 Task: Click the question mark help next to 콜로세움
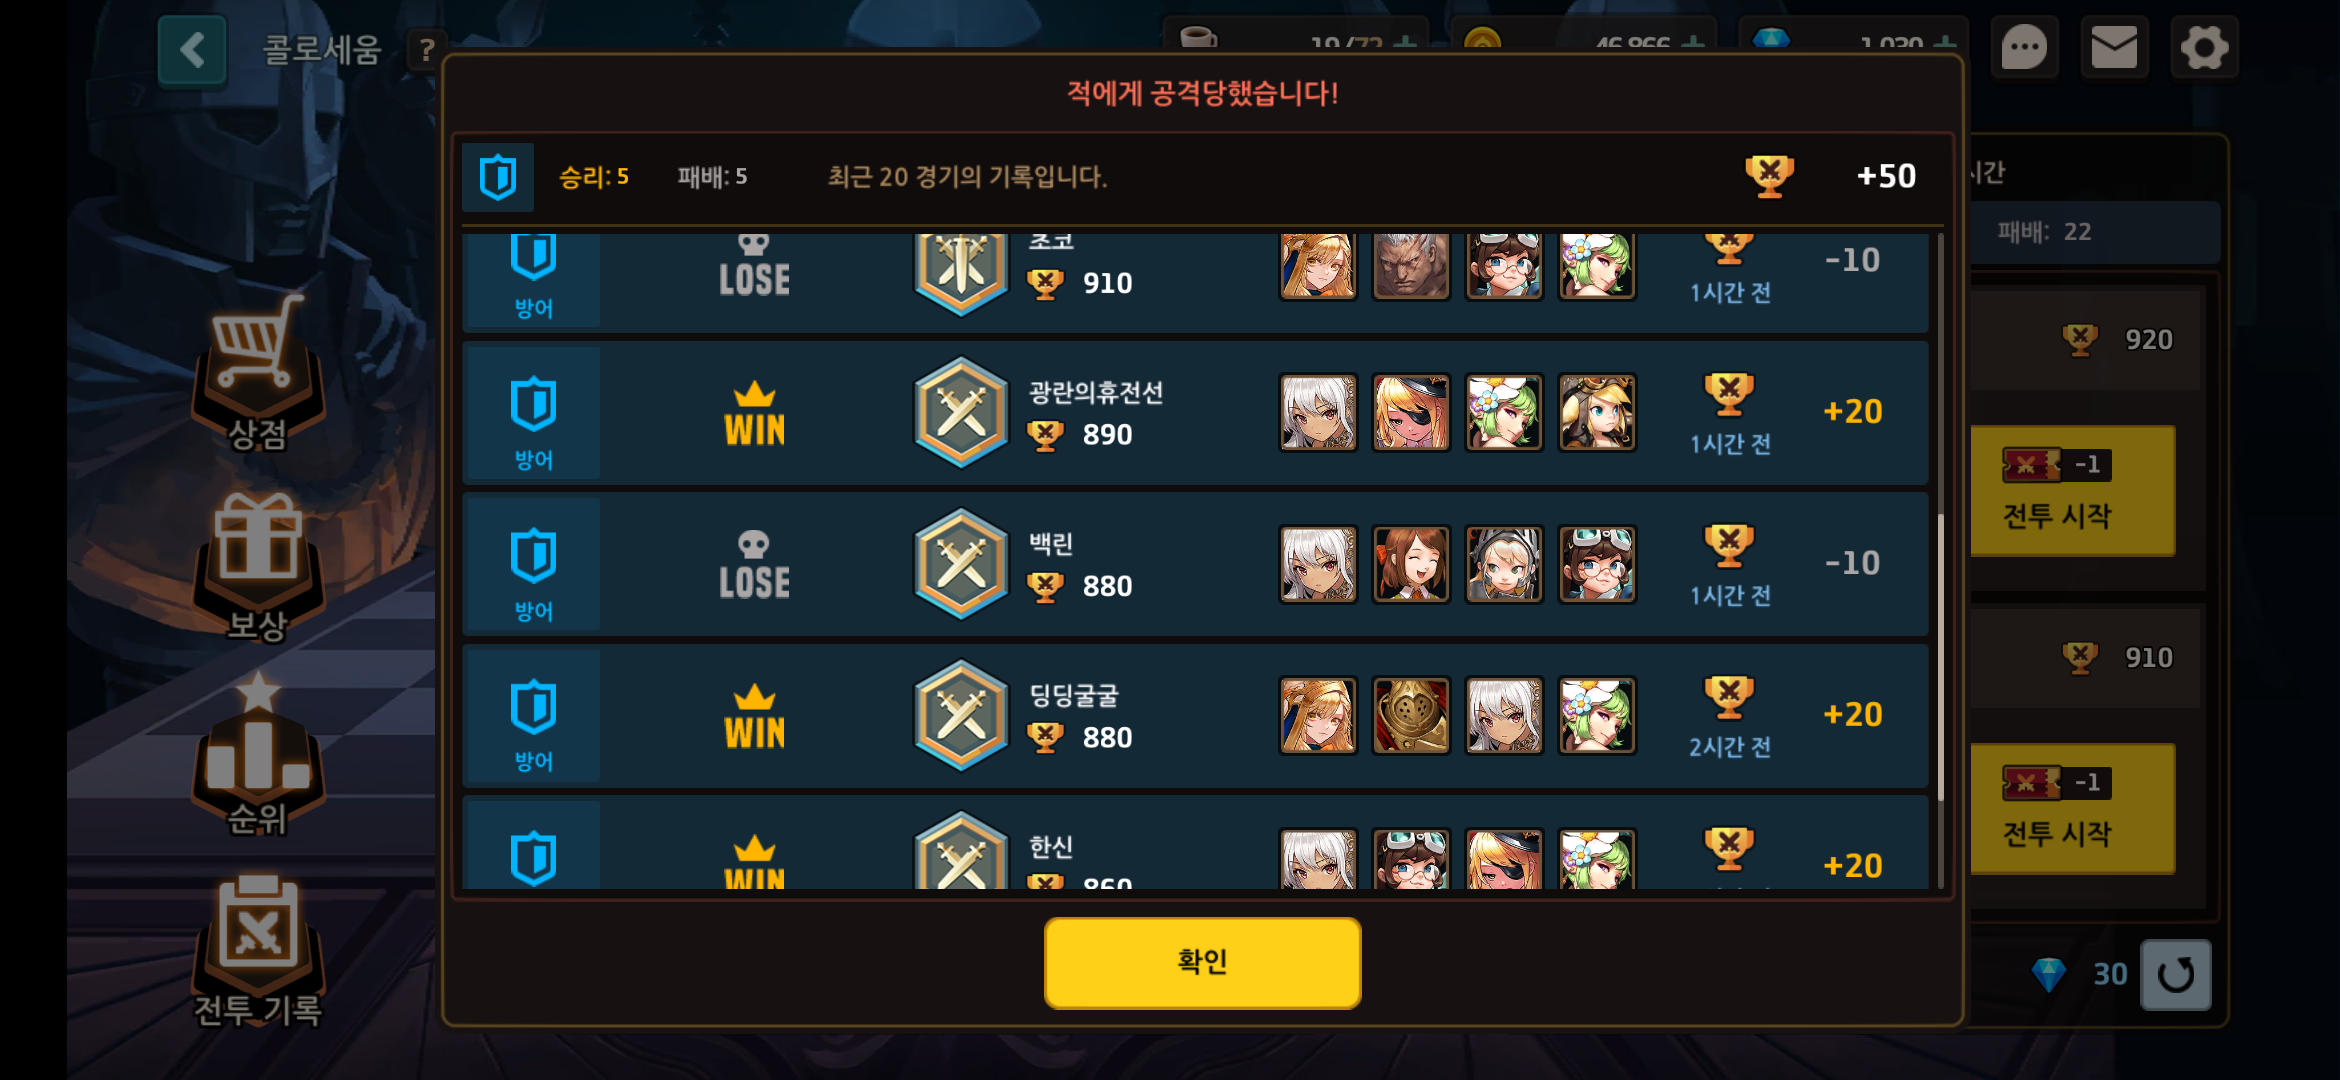(x=427, y=50)
